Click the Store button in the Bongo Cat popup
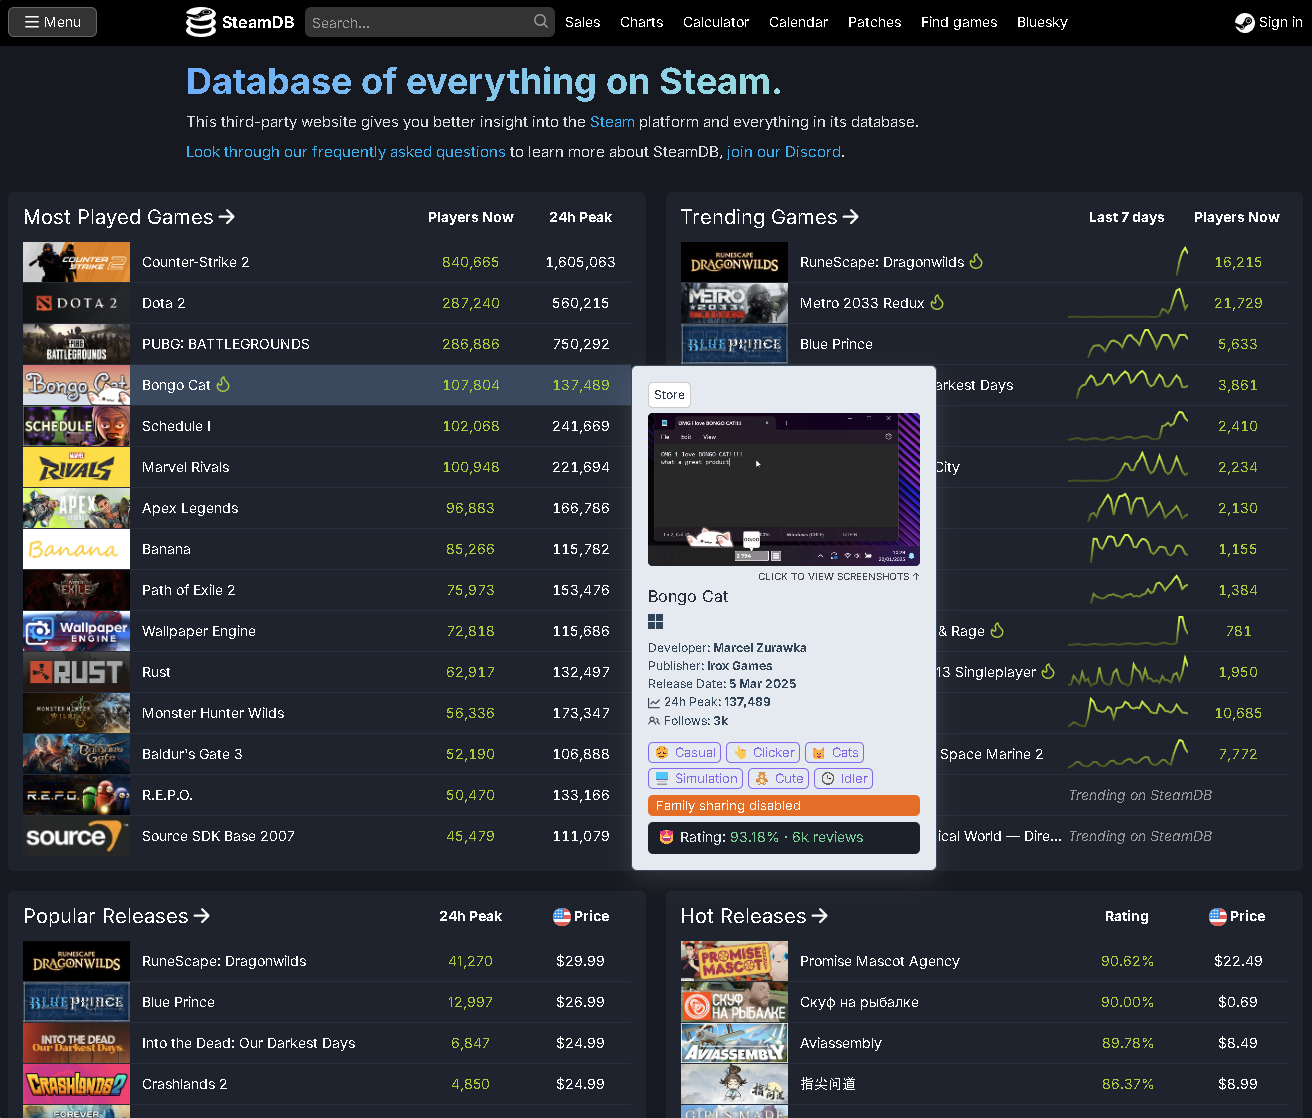1312x1118 pixels. click(669, 394)
